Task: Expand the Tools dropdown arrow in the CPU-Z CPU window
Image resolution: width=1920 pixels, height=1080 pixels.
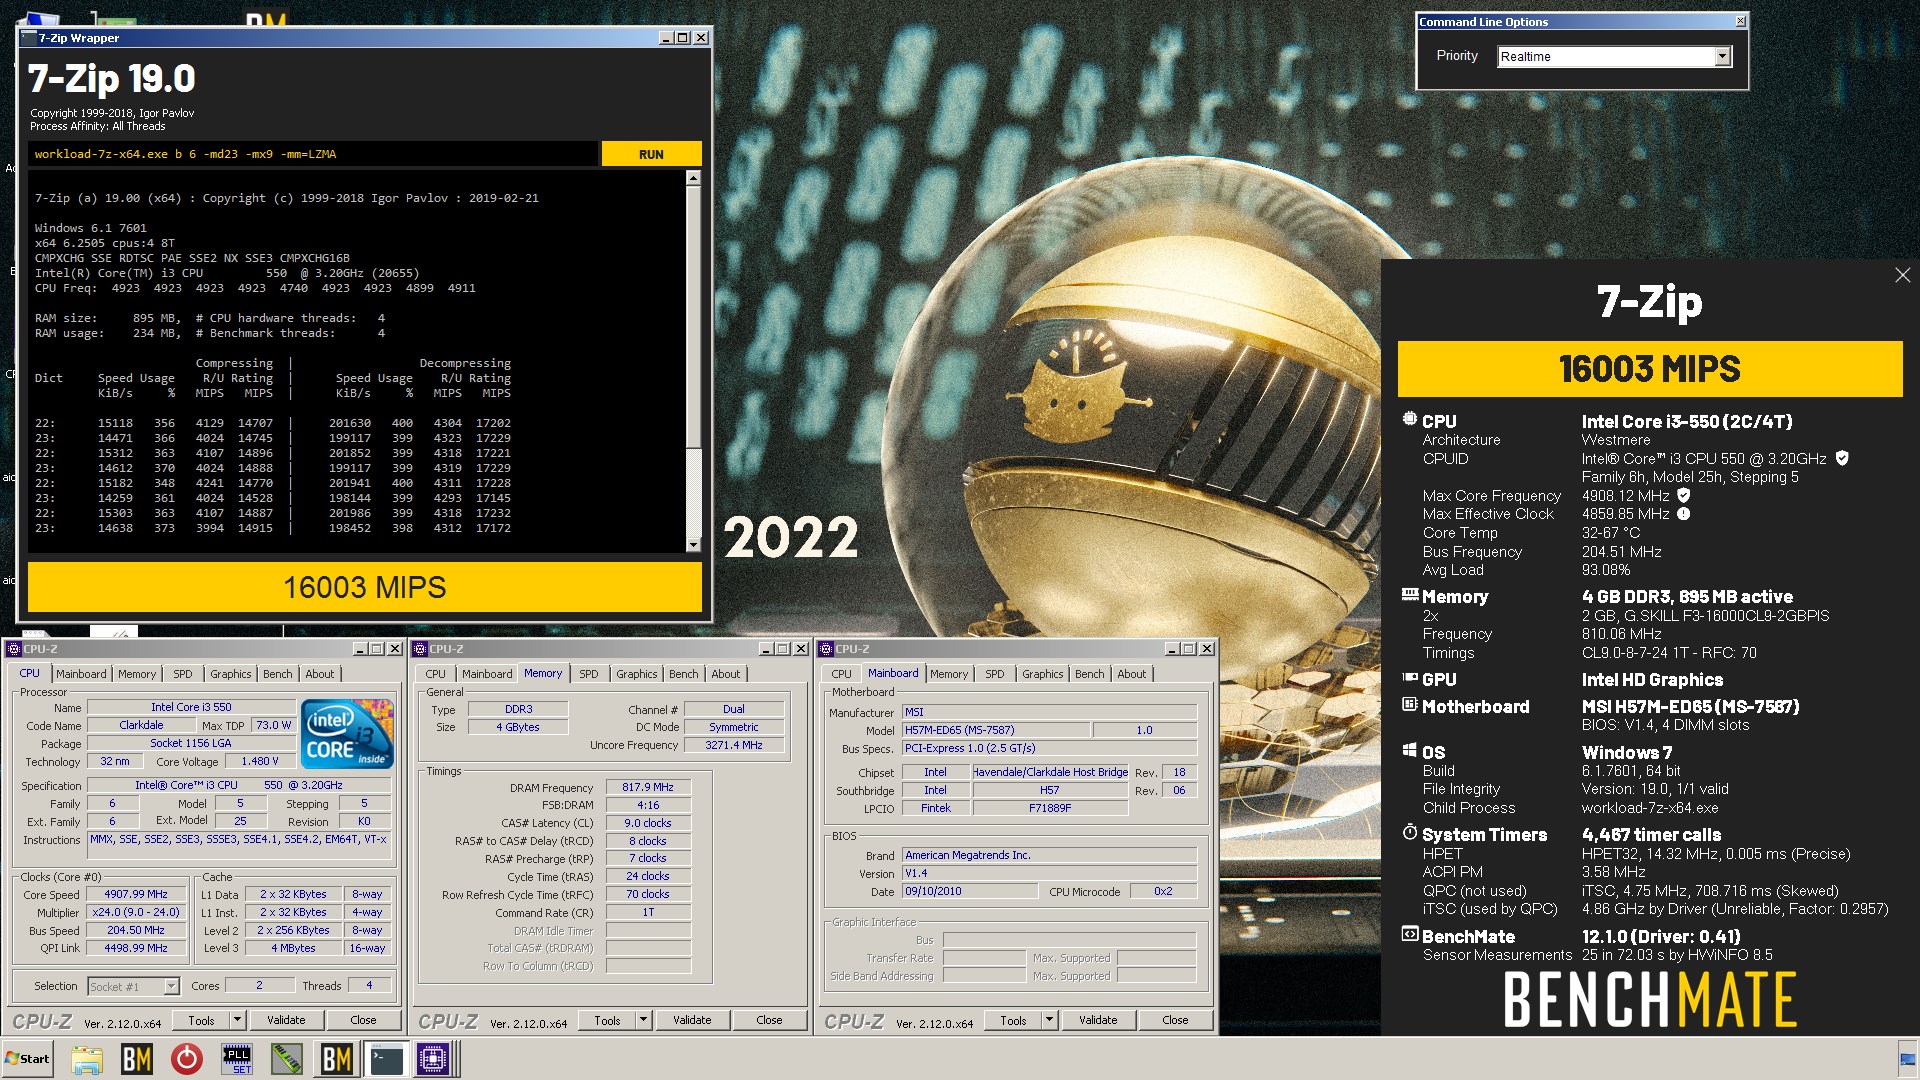Action: tap(237, 1020)
